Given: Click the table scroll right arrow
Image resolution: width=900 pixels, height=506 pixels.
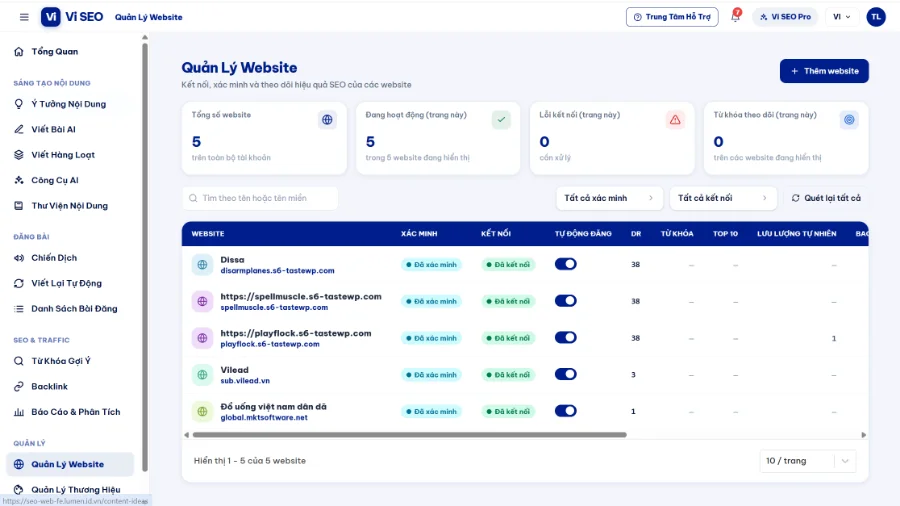Looking at the screenshot, I should pyautogui.click(x=863, y=435).
